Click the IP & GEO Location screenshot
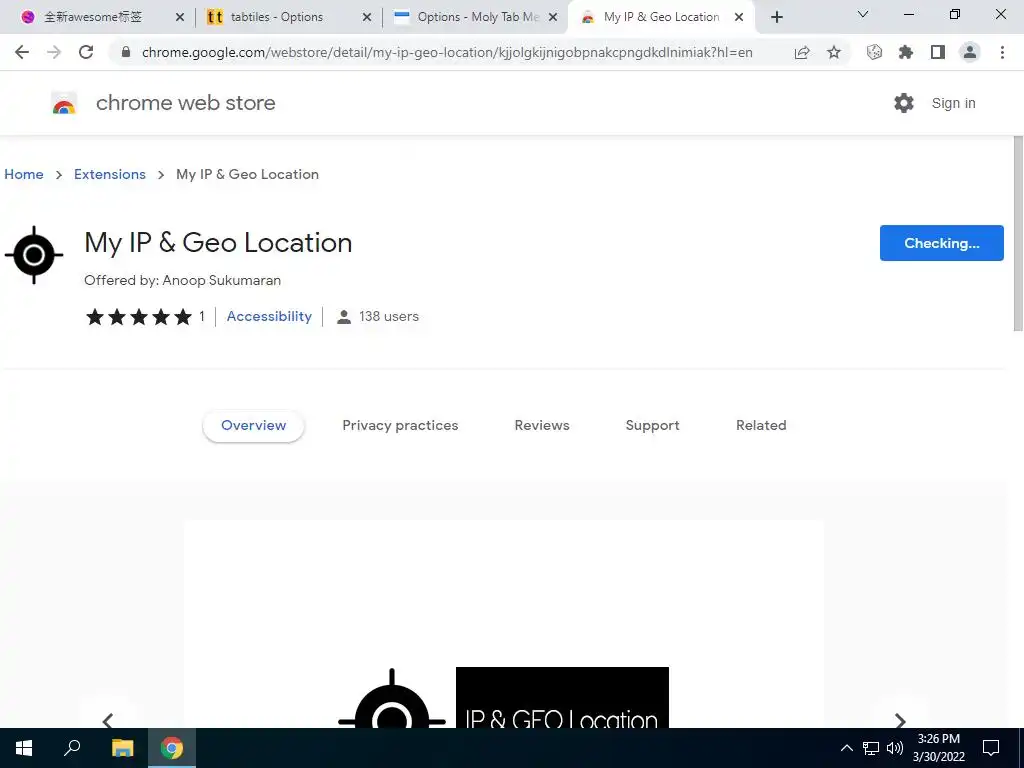Screen dimensions: 1024x768 click(x=504, y=624)
